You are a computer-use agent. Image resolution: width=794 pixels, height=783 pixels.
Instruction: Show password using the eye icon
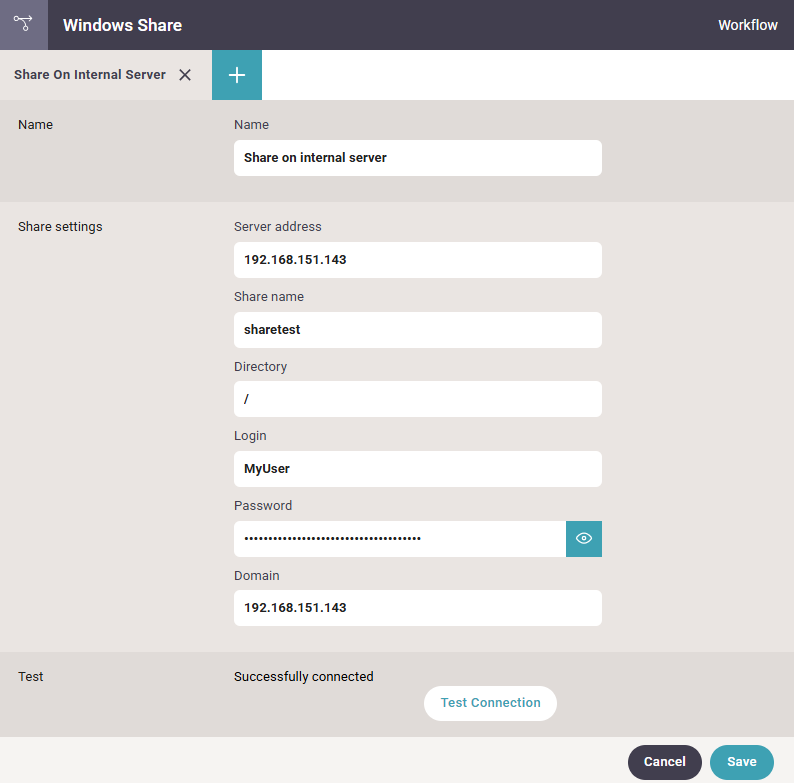[583, 538]
